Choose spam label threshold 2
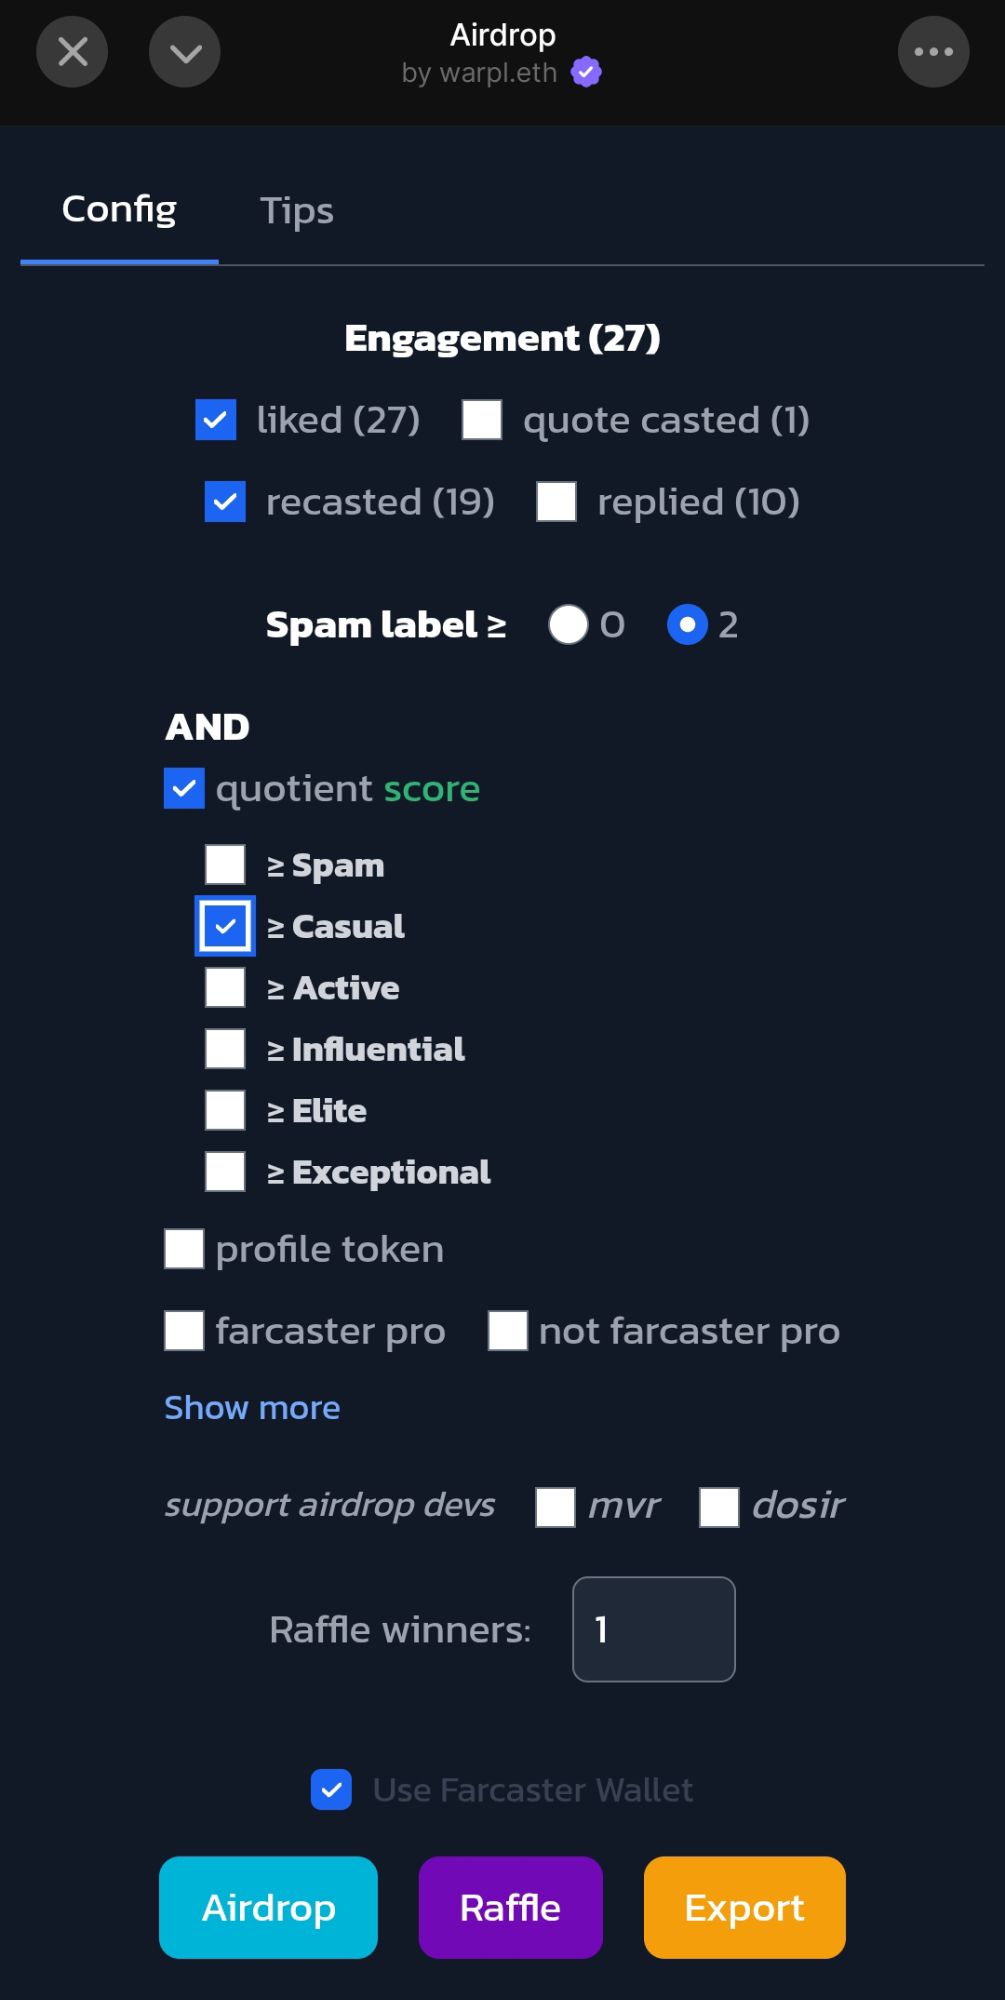This screenshot has height=2000, width=1005. [x=687, y=625]
